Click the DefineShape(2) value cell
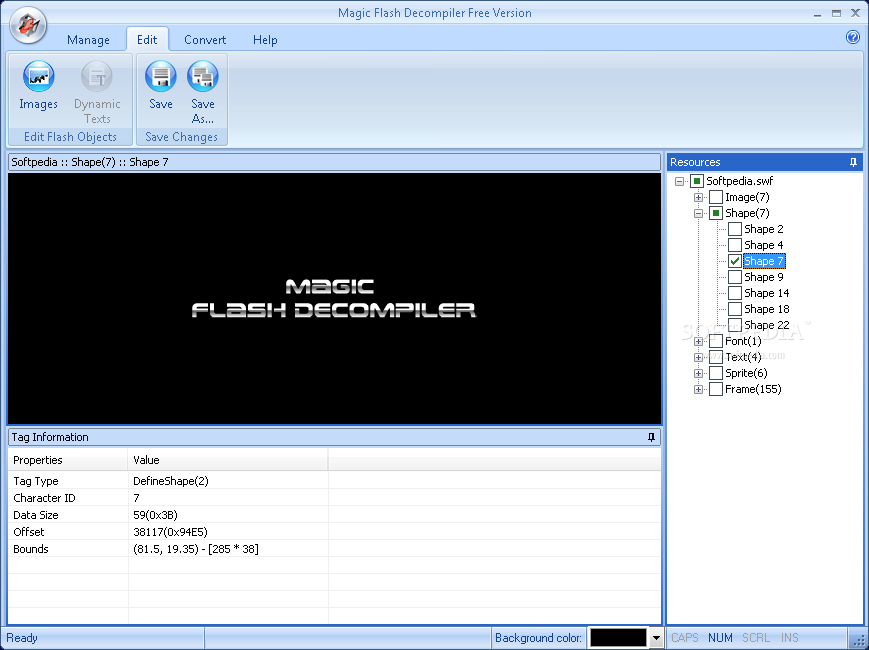The height and width of the screenshot is (650, 869). (228, 481)
